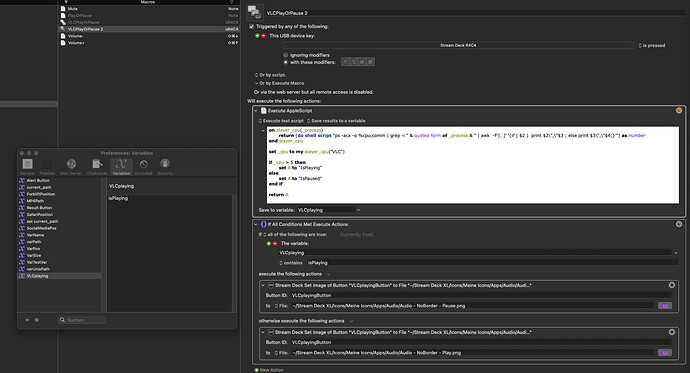Click purple file chooser button for Pause.png
This screenshot has width=690, height=373.
pos(664,306)
